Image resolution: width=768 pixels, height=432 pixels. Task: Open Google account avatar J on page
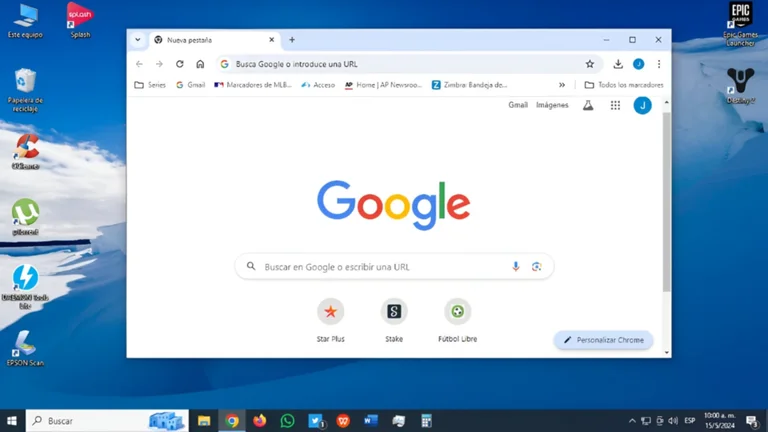click(x=643, y=105)
